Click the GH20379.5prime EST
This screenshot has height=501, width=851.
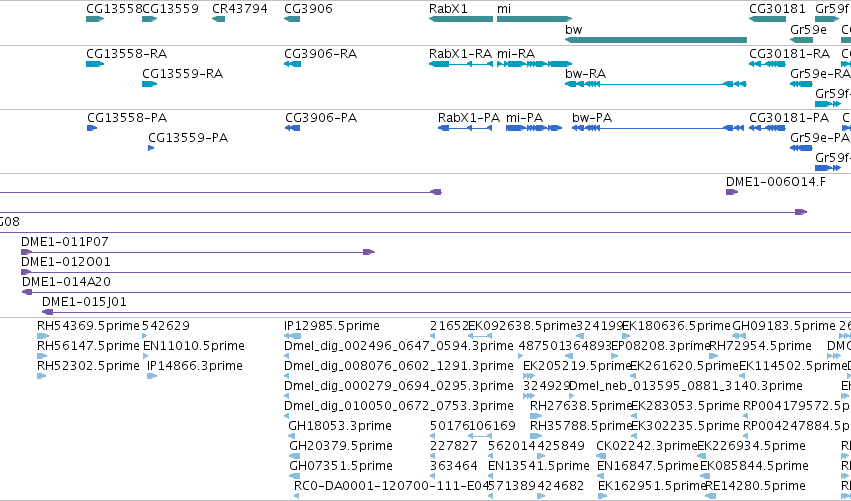(294, 456)
